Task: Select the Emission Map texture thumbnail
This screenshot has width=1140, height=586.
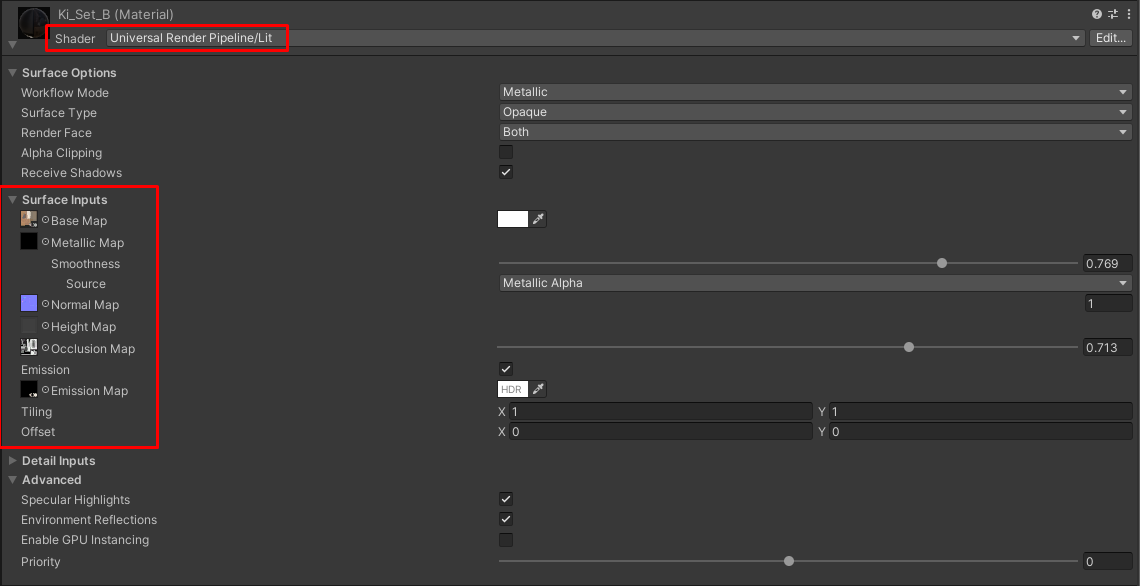Action: pyautogui.click(x=28, y=390)
